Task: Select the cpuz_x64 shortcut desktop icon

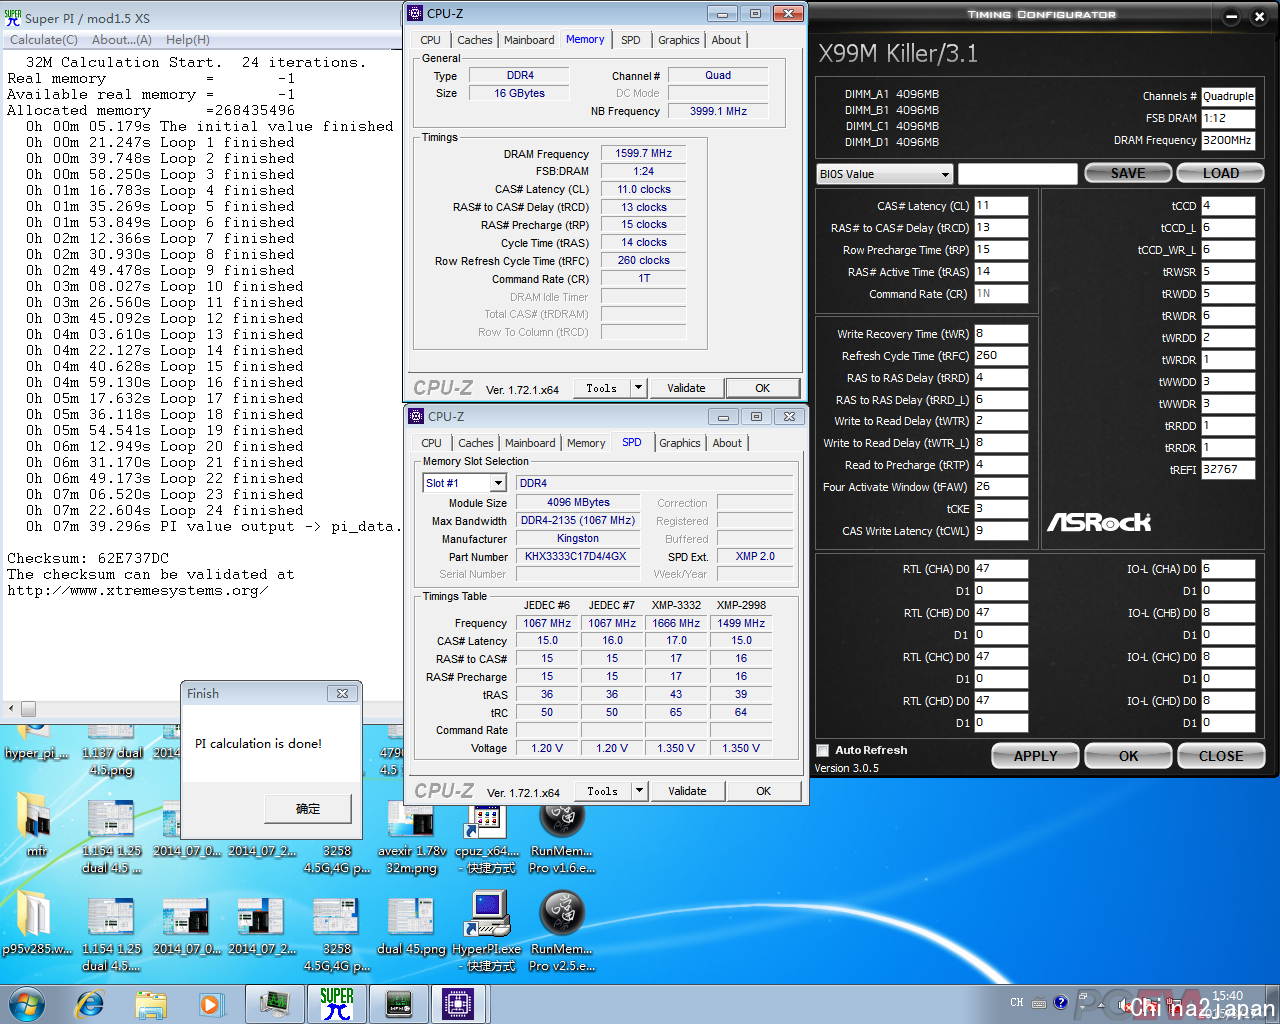Action: [x=486, y=838]
